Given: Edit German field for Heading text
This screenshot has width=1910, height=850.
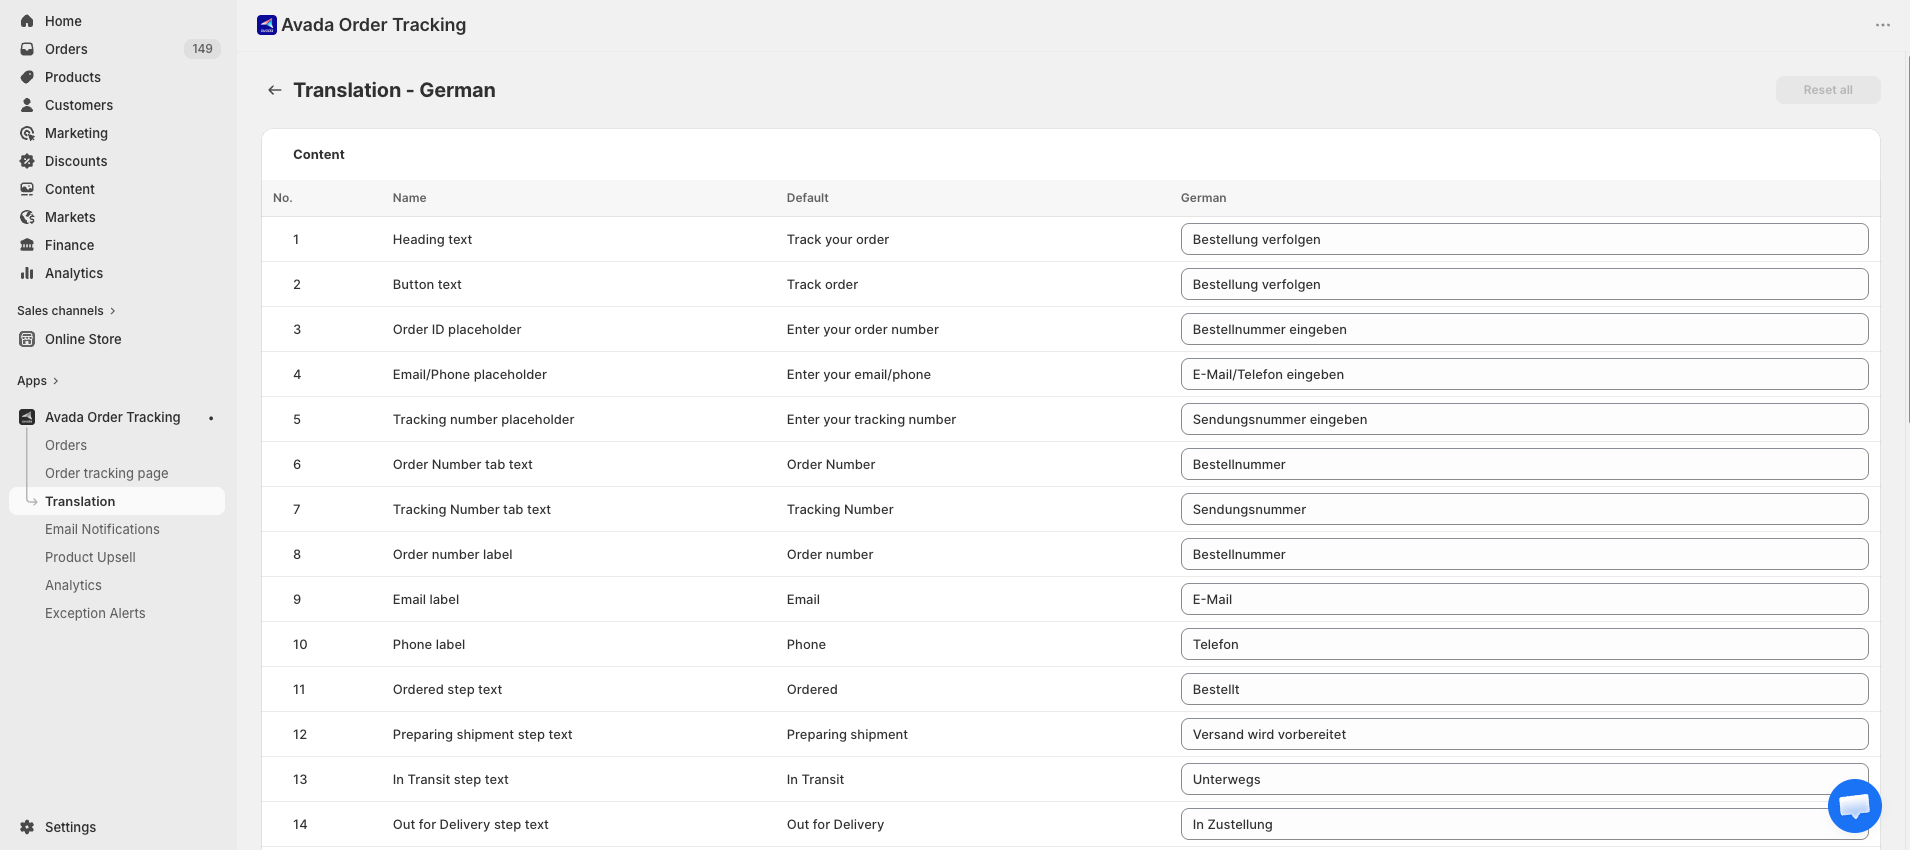Looking at the screenshot, I should [x=1524, y=239].
